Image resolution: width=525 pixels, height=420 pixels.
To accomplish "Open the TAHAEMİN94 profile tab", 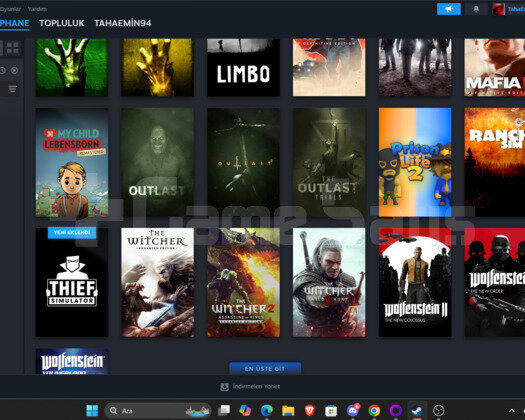I will point(123,23).
